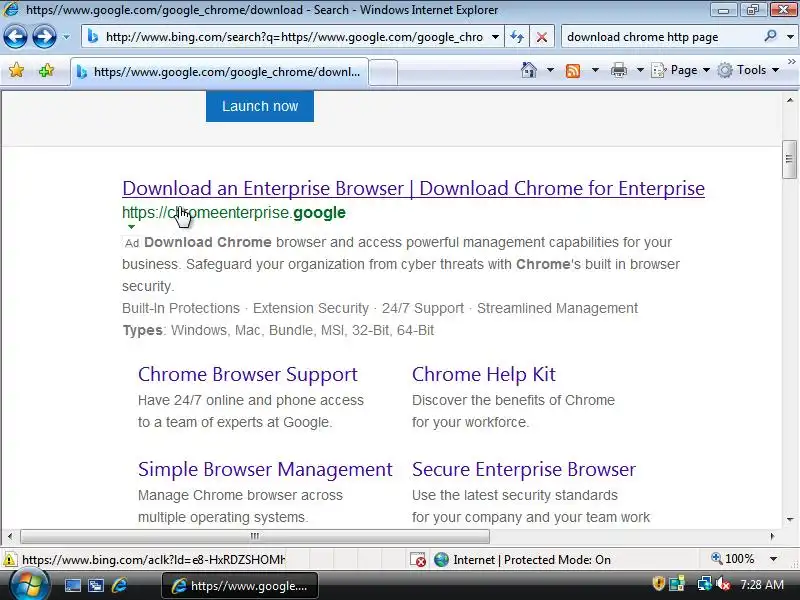
Task: Show more toolbar items chevron
Action: tap(792, 62)
